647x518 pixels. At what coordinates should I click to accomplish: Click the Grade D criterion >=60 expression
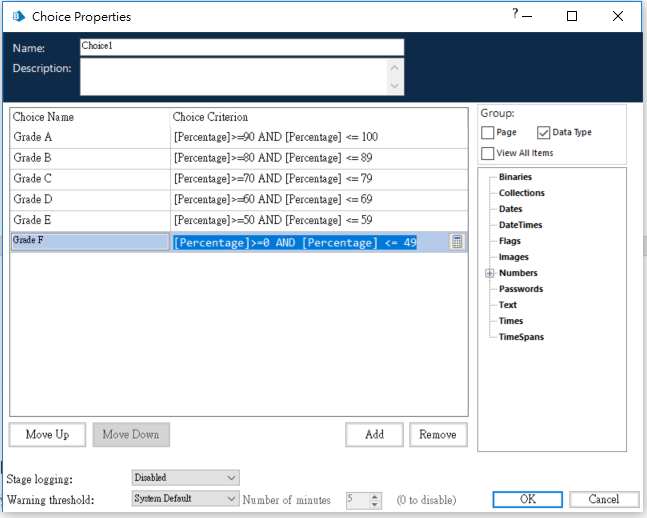point(319,200)
